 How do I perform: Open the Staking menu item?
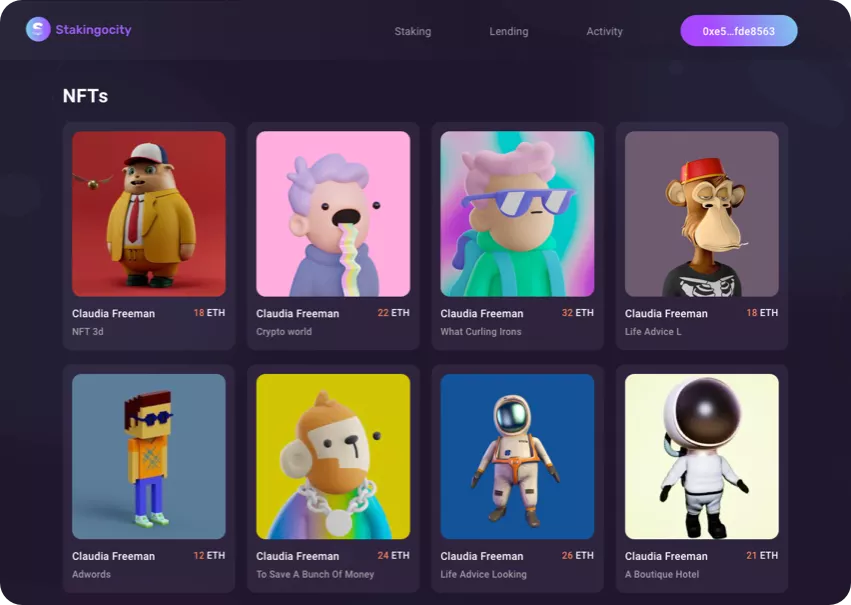[x=412, y=31]
